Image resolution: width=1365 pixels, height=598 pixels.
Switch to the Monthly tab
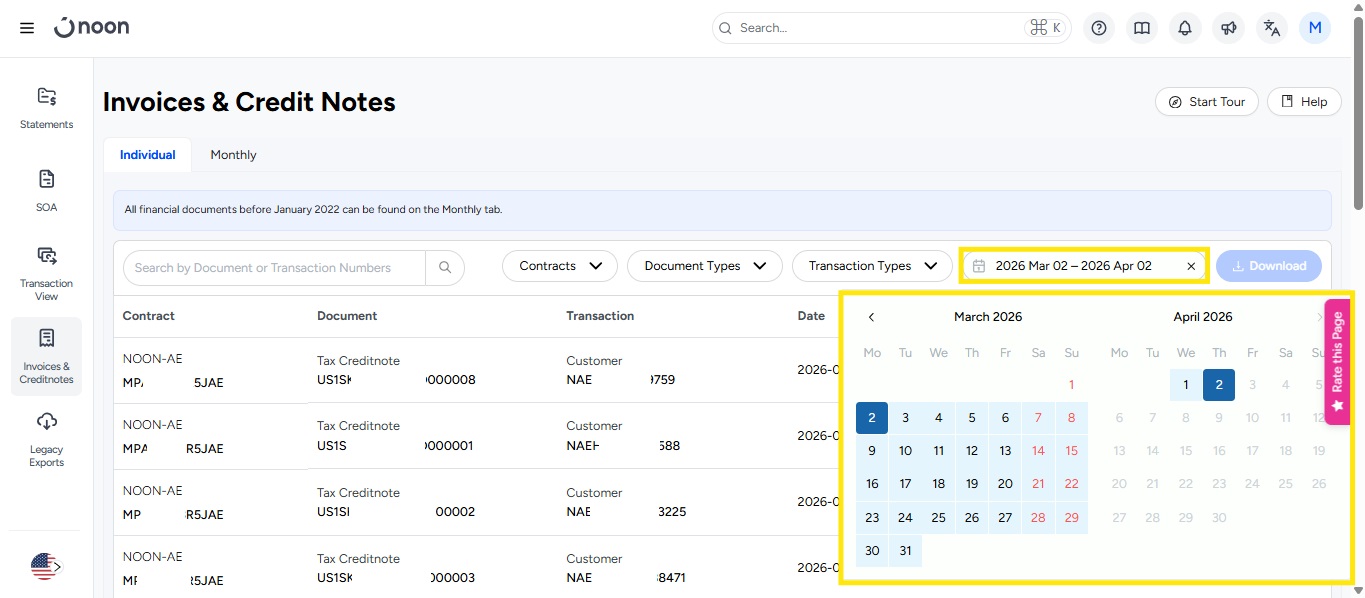click(x=233, y=155)
